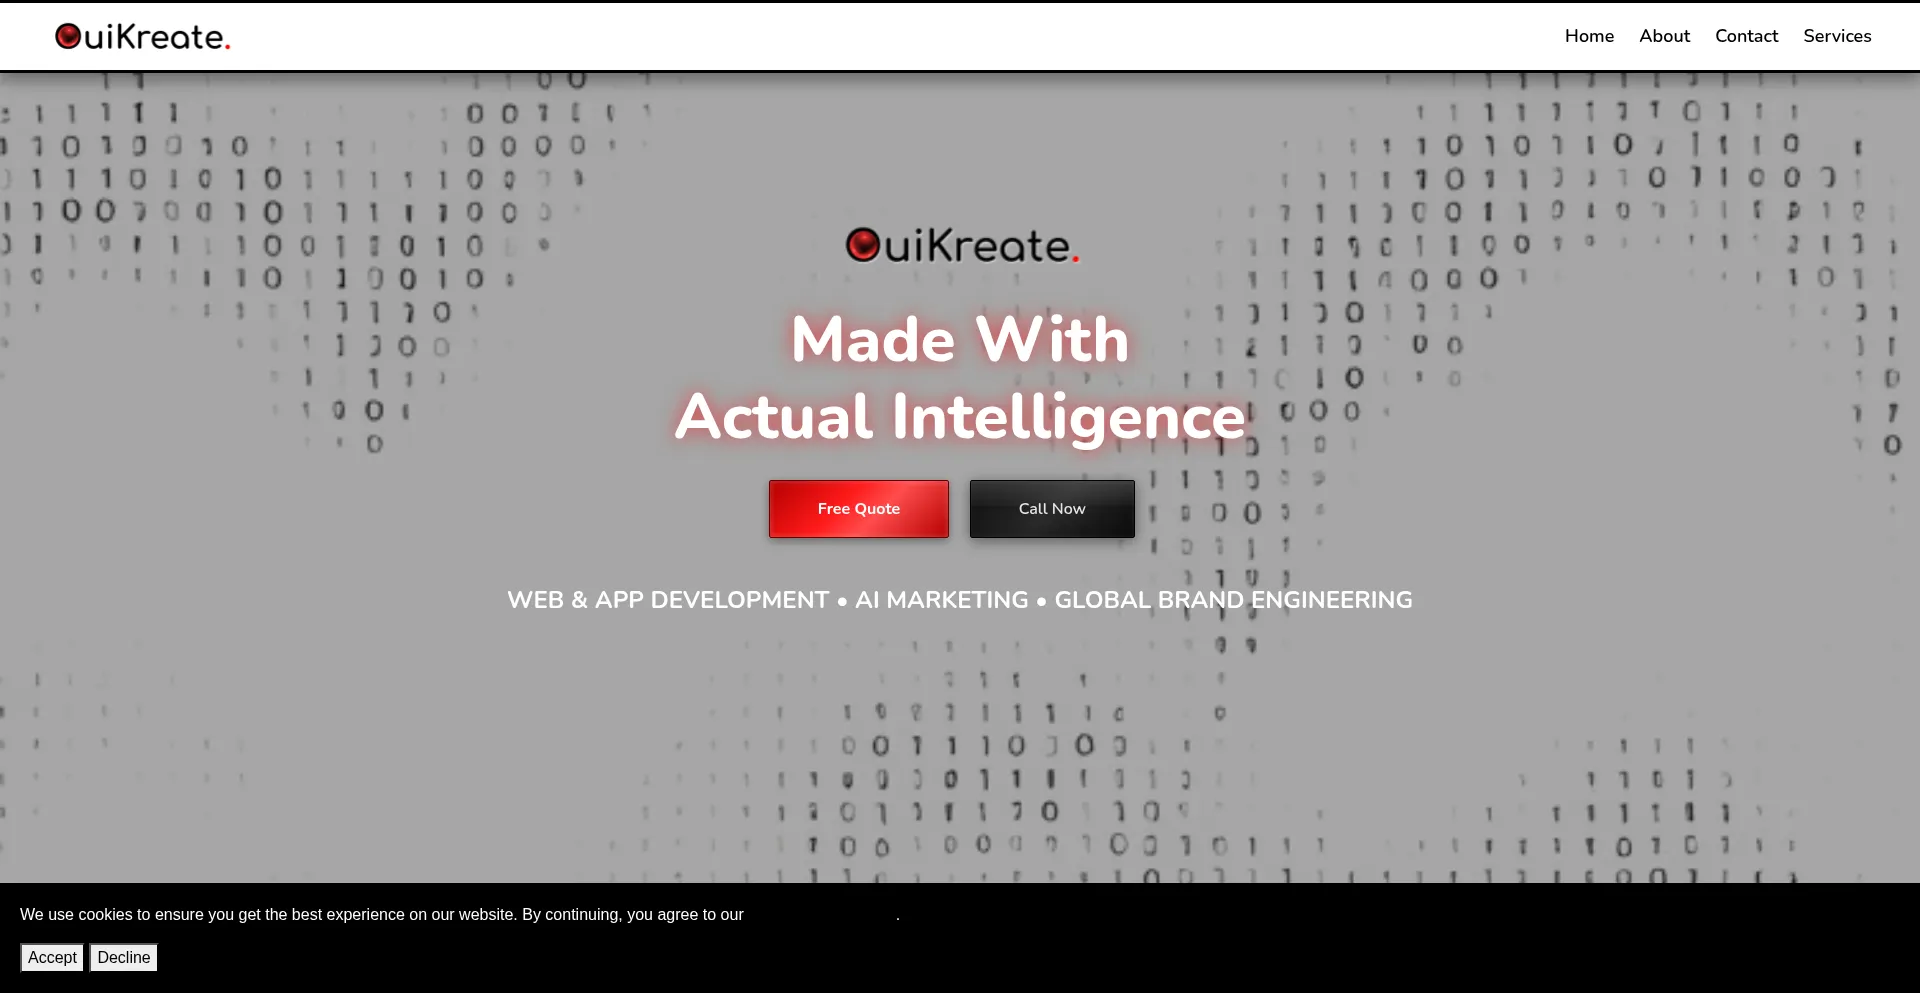Navigate to the Services page

pyautogui.click(x=1837, y=36)
